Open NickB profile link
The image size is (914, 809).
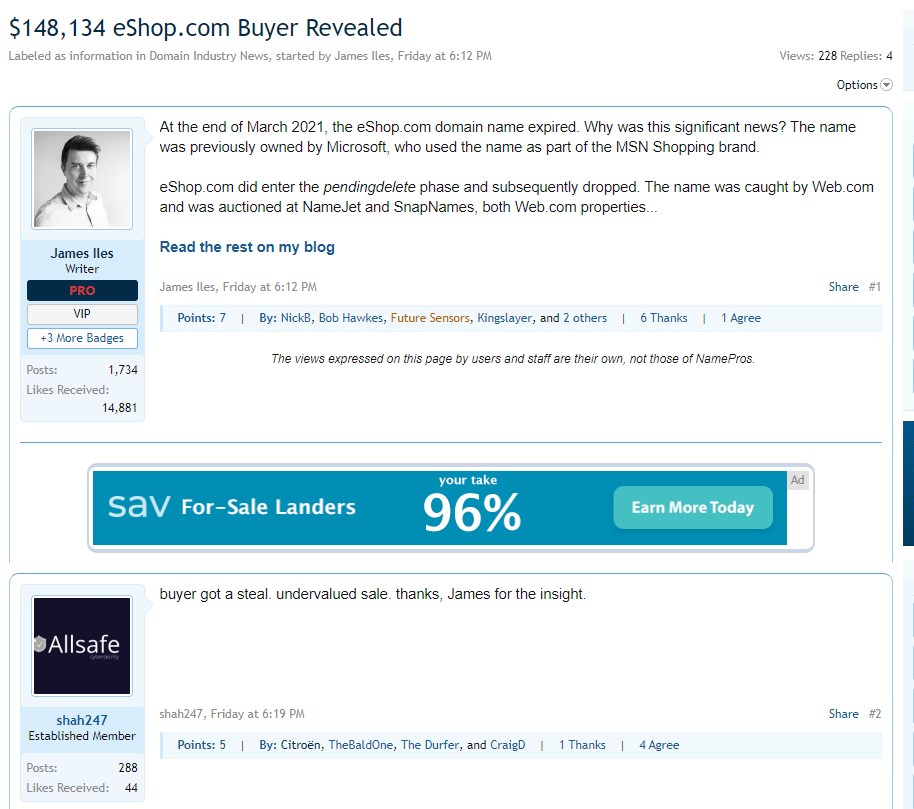click(296, 318)
